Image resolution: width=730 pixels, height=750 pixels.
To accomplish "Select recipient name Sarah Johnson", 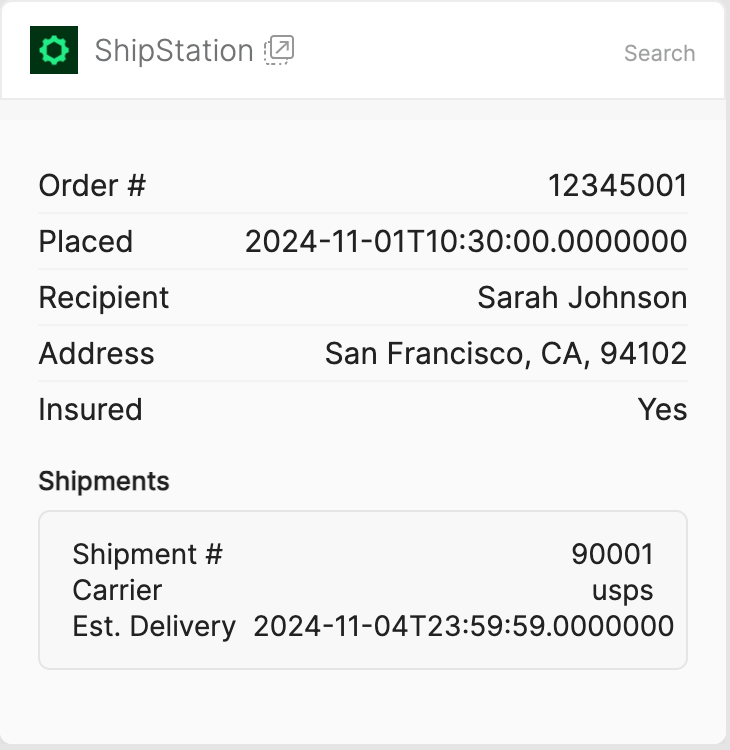I will pos(582,297).
